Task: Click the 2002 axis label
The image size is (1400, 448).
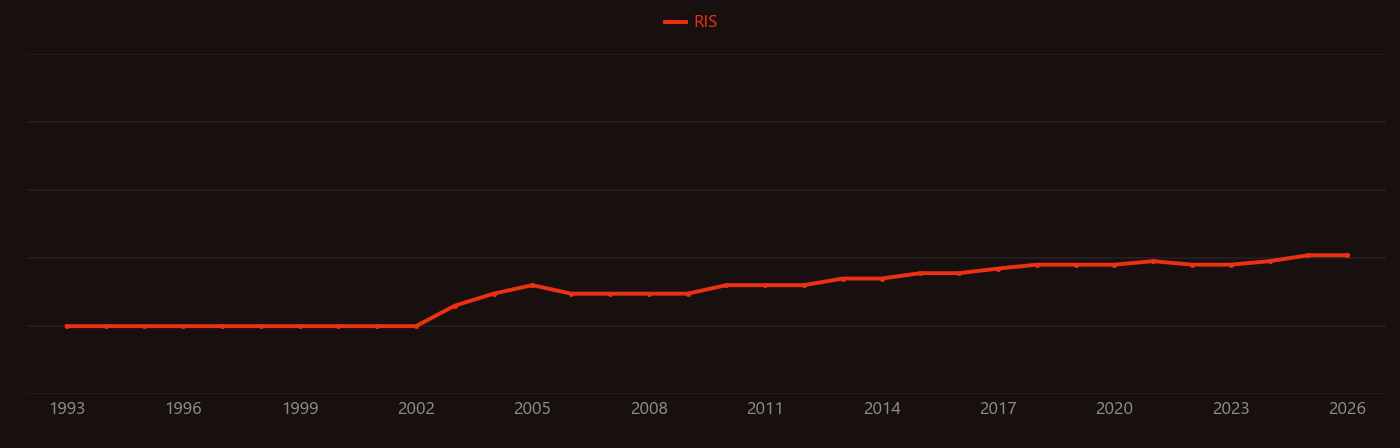Action: tap(416, 409)
